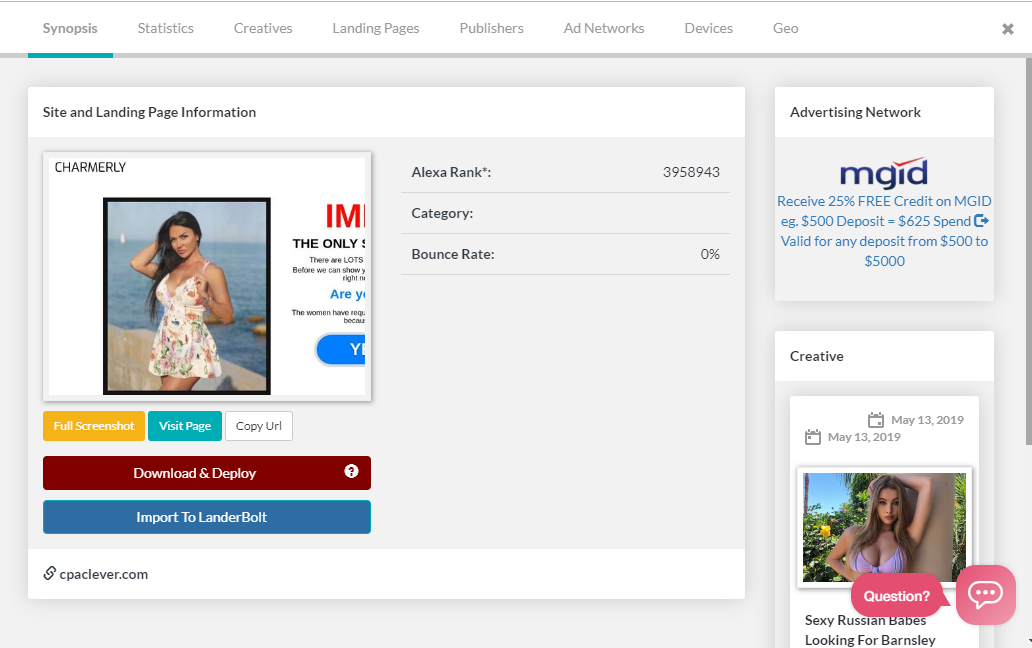Viewport: 1032px width, 648px height.
Task: Go to the Landing Pages tab
Action: click(x=376, y=28)
